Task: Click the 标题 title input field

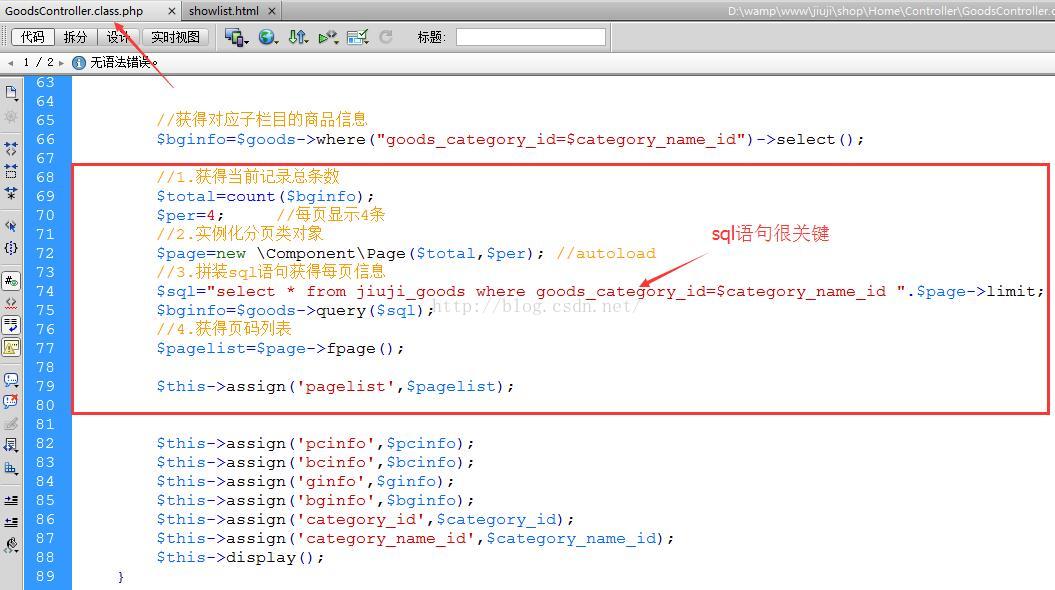Action: tap(531, 37)
